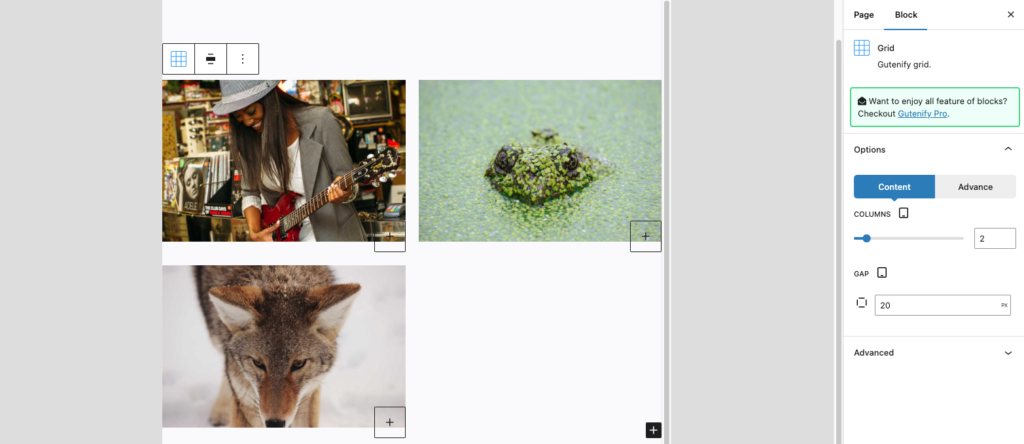Toggle responsive device icon beside Columns
1024x444 pixels.
click(x=904, y=213)
